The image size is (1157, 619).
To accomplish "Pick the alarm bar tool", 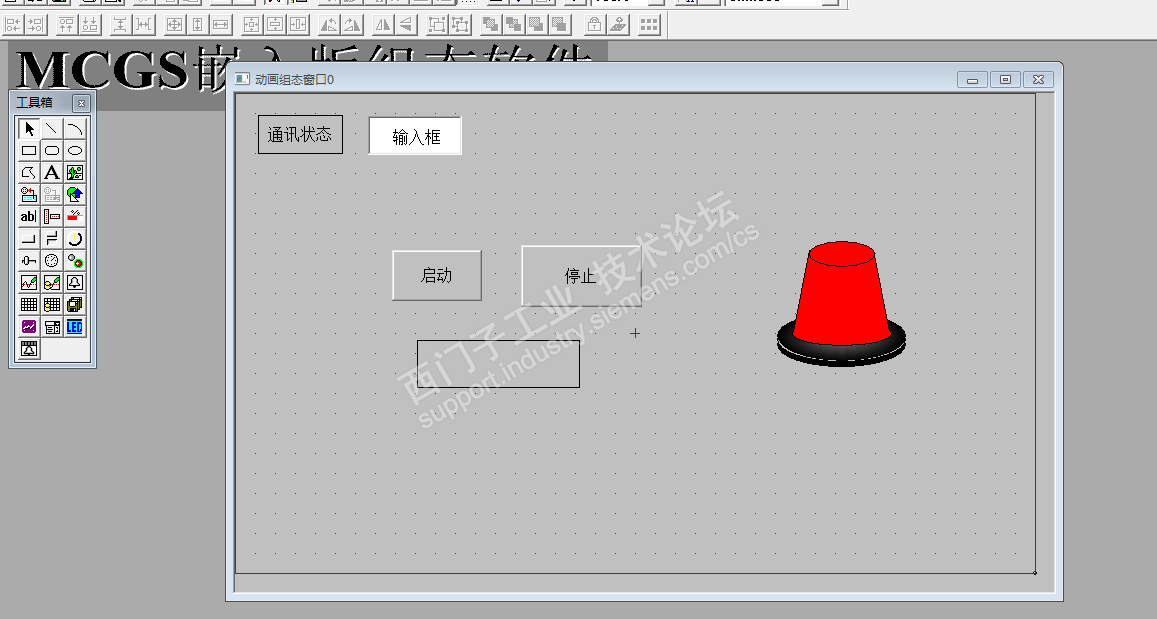I will [x=29, y=349].
